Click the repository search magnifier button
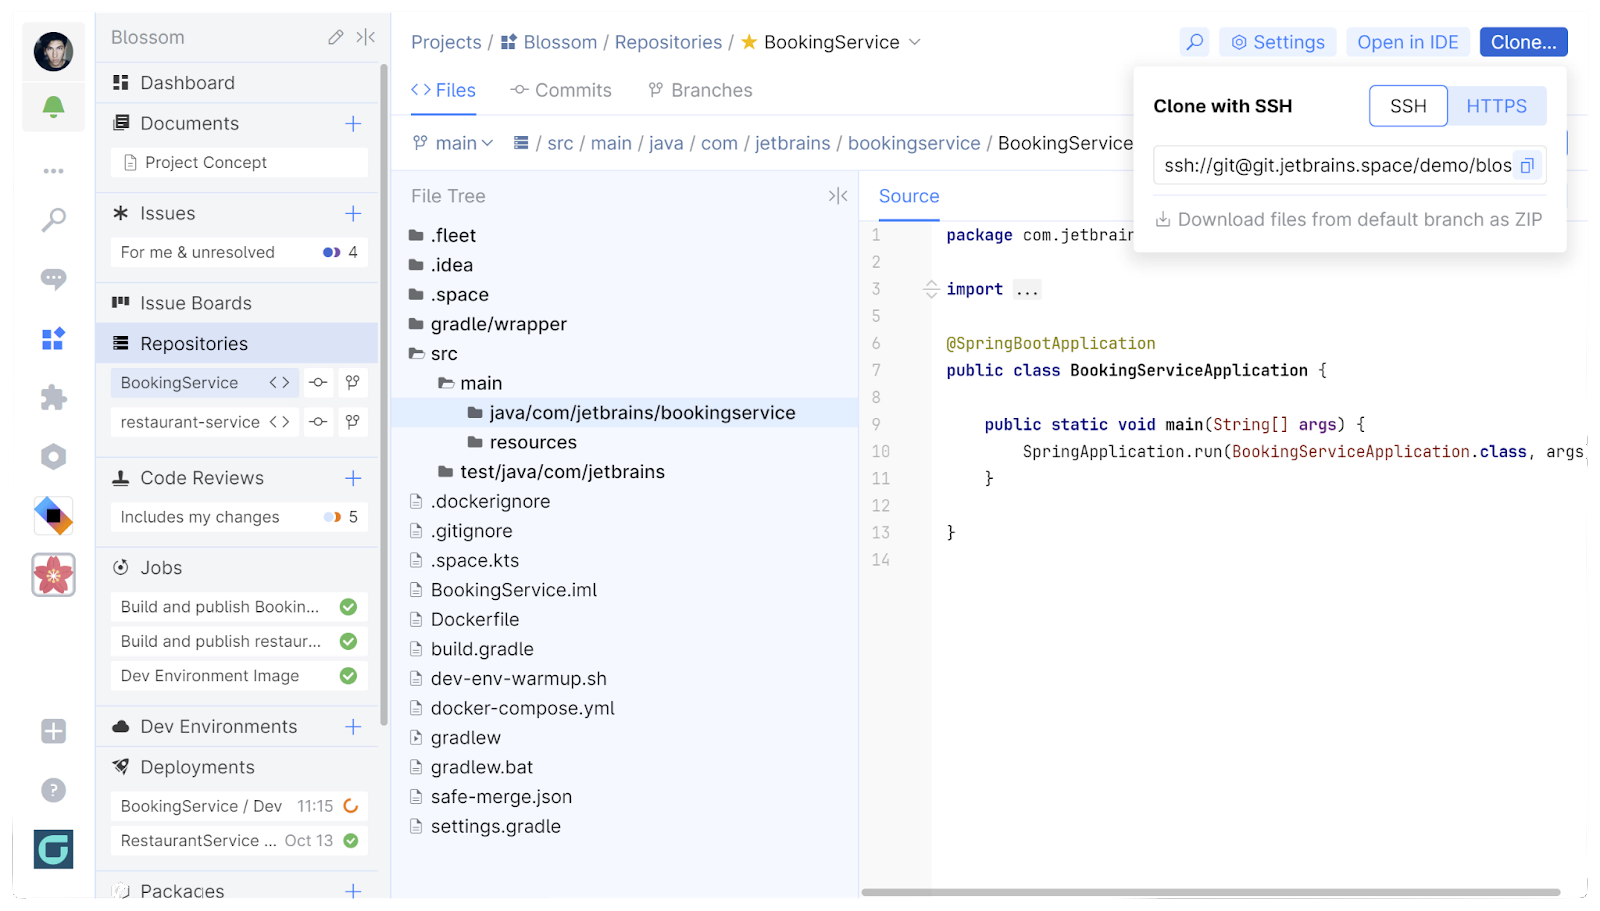The height and width of the screenshot is (911, 1600). coord(1194,42)
